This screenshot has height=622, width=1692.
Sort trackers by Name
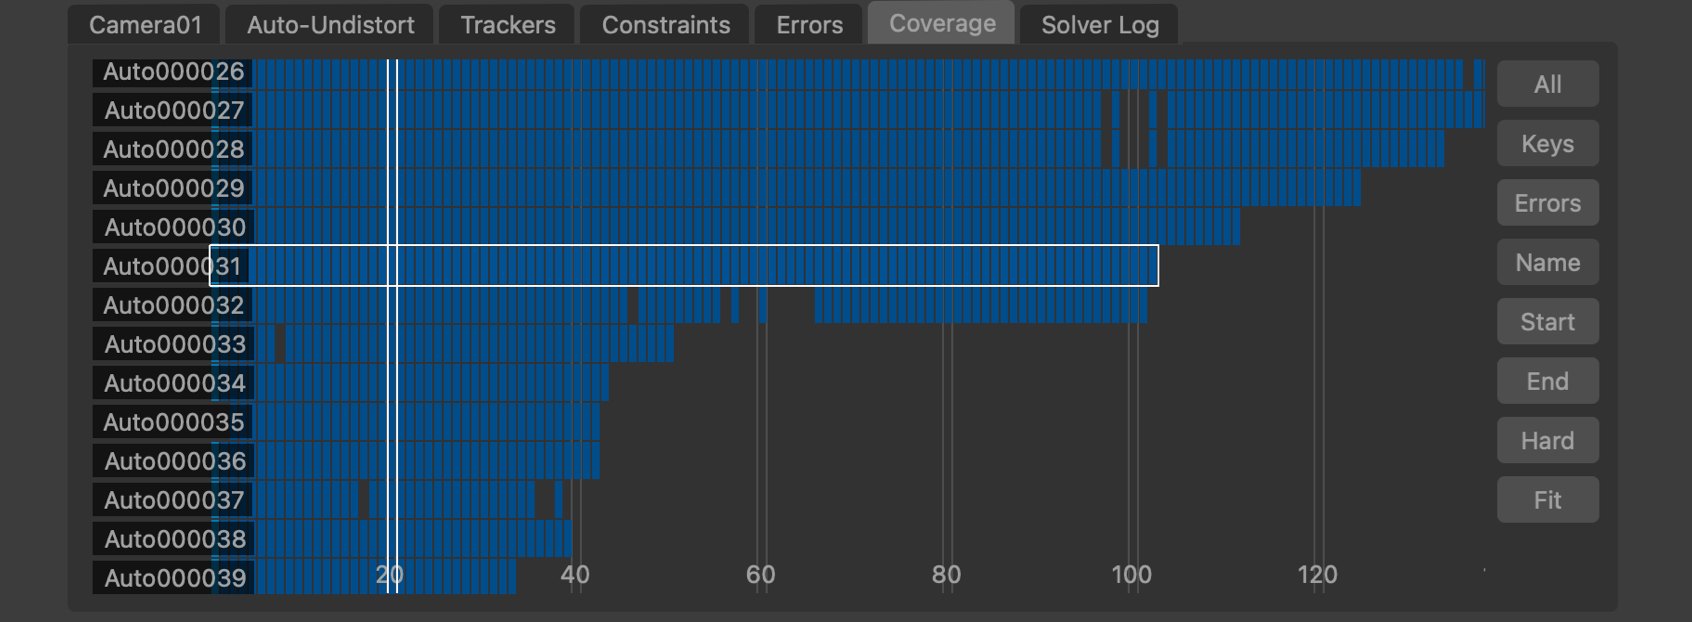pos(1547,262)
